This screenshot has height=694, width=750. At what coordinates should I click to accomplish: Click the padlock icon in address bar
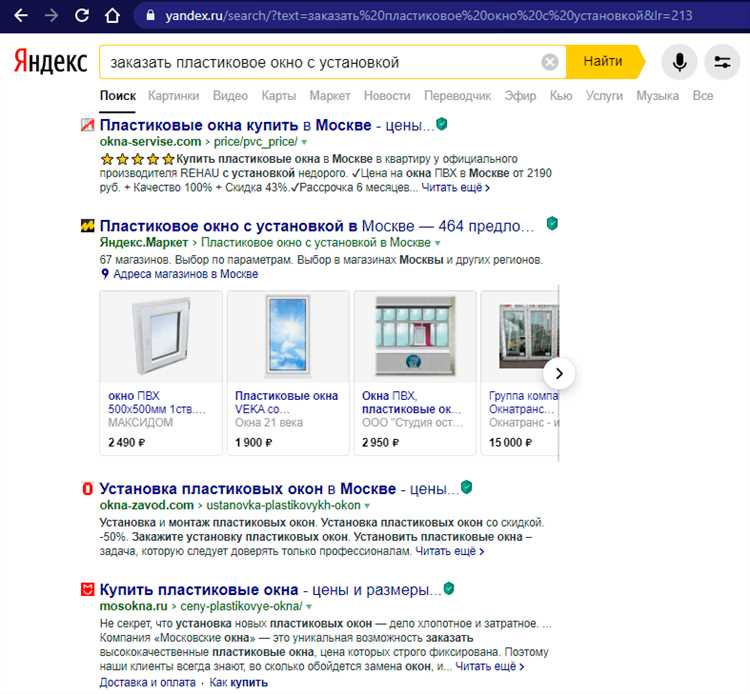[150, 15]
